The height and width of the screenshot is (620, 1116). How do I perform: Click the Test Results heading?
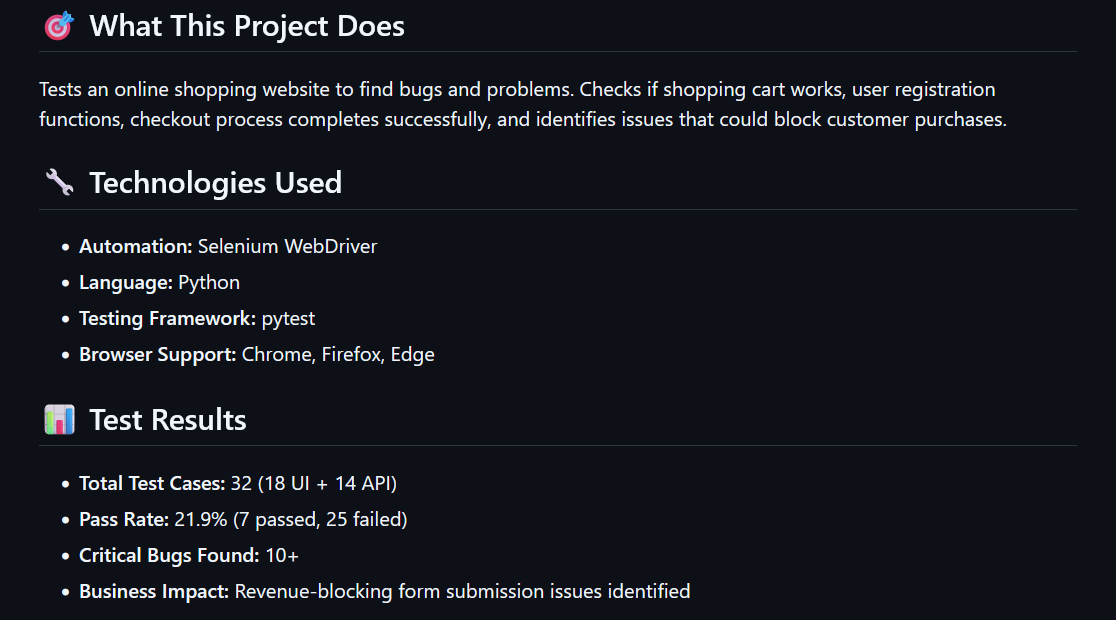[167, 420]
